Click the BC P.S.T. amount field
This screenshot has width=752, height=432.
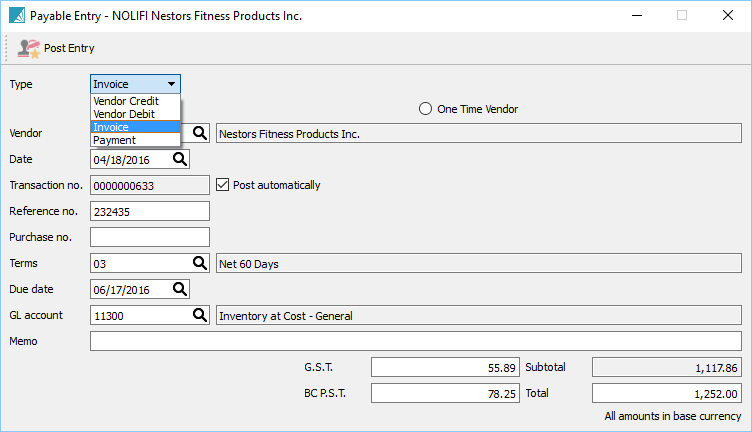(x=446, y=394)
